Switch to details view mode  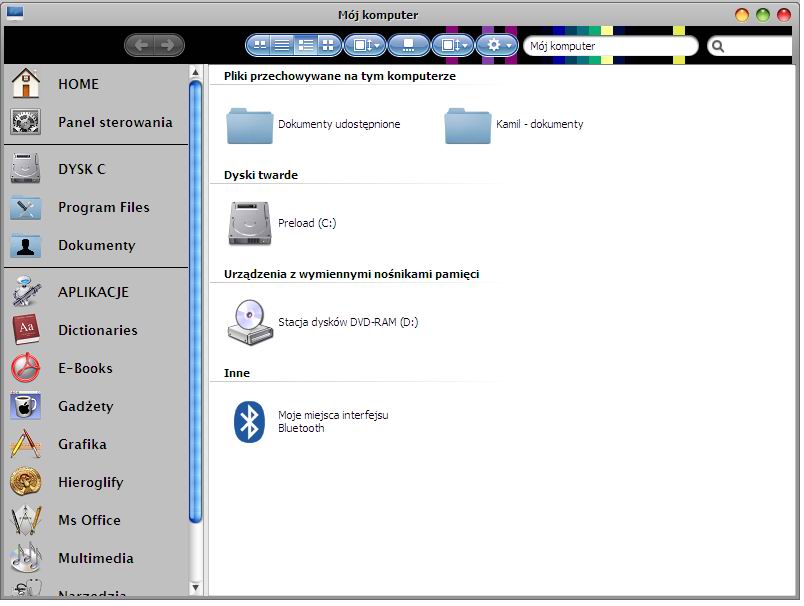tap(306, 46)
